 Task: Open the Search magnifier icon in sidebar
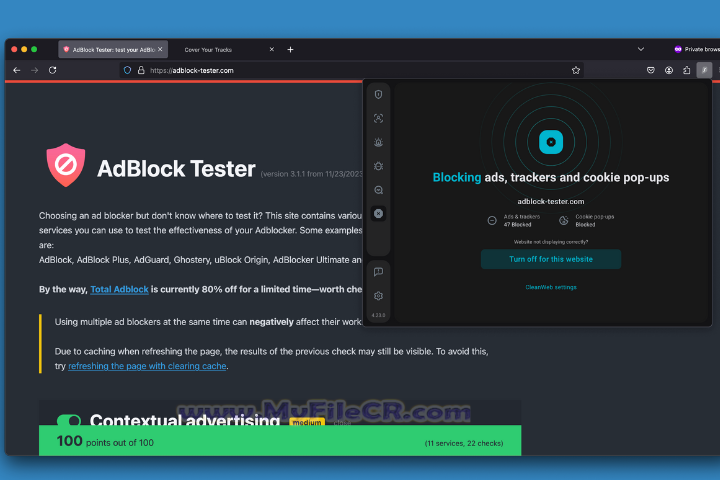point(378,190)
